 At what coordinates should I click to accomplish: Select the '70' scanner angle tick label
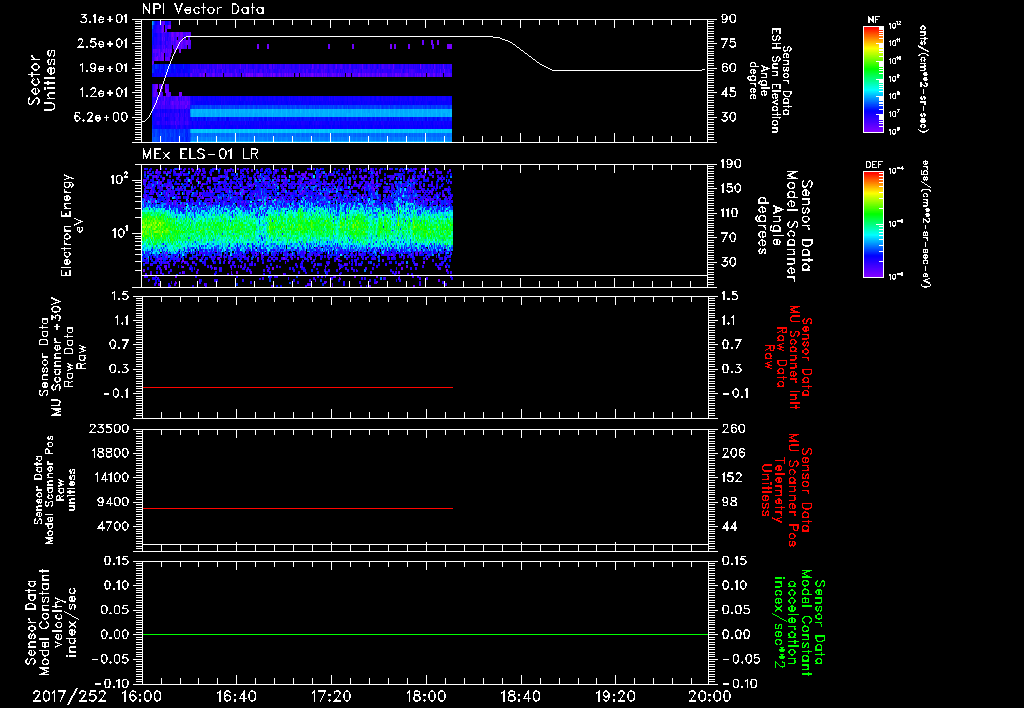coord(729,238)
